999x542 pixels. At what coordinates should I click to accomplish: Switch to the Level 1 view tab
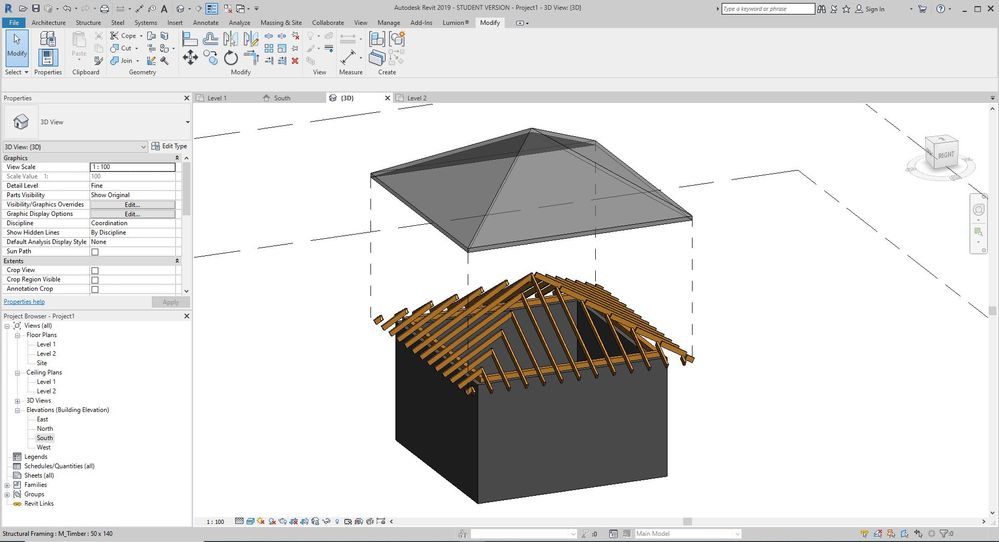pos(217,98)
